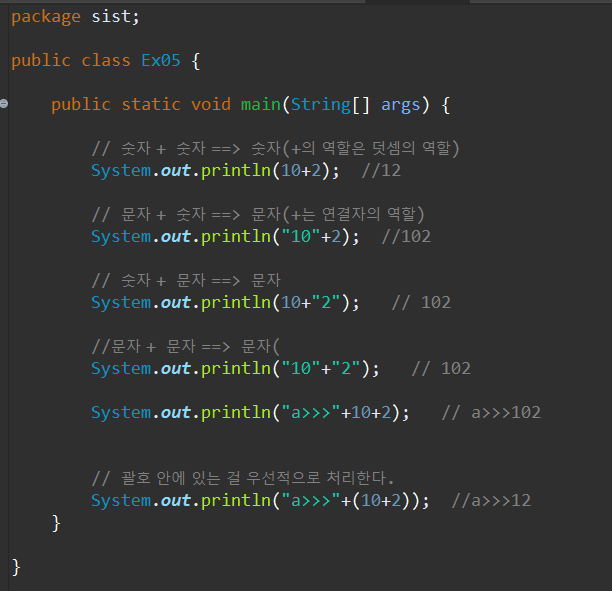This screenshot has width=612, height=591.
Task: Click the comment '// 문자 + 숫자 ==> 문자(+는 연결자의 역할)'
Action: [x=258, y=215]
